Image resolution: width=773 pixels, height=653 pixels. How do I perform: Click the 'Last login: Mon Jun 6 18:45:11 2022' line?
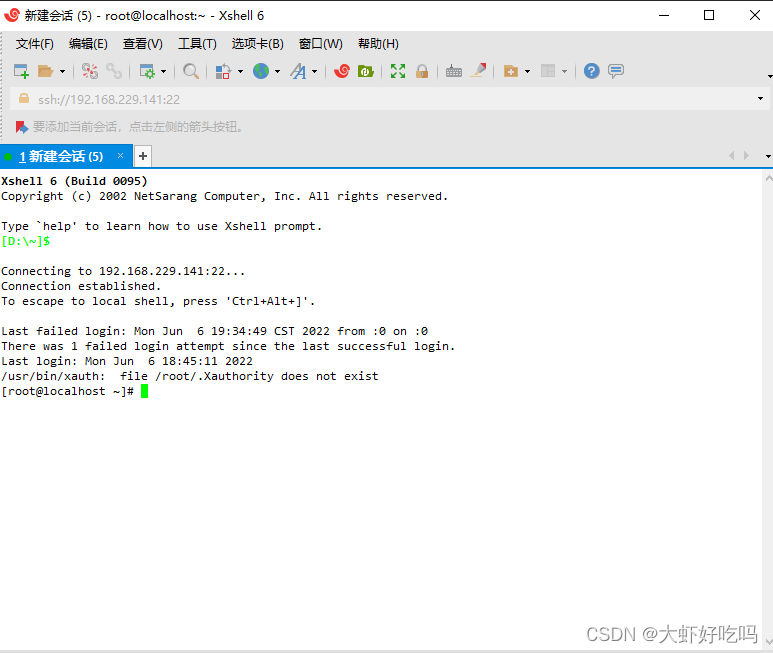(x=127, y=361)
